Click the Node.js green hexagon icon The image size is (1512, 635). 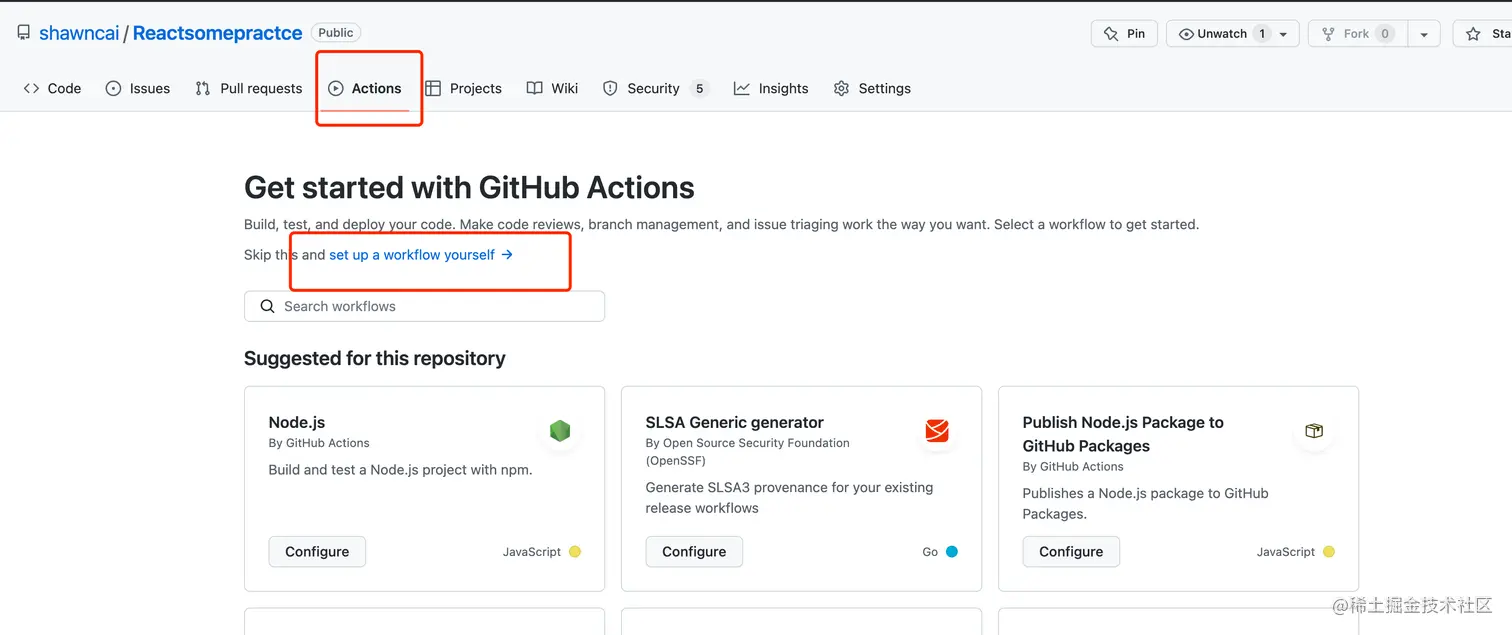click(560, 431)
